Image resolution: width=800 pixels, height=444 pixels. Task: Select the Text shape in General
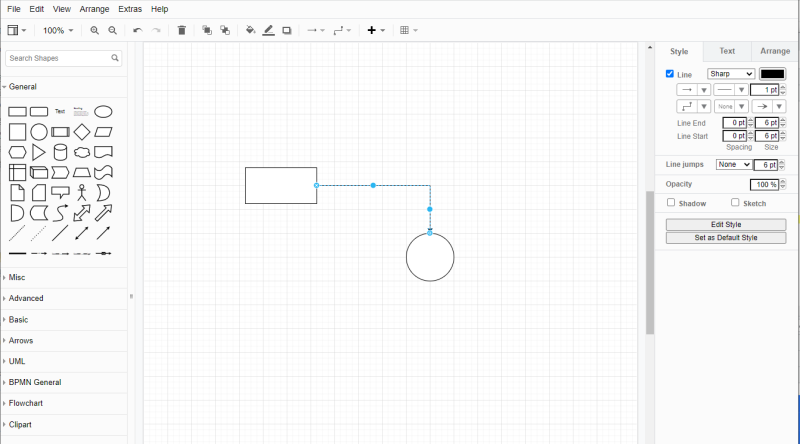pyautogui.click(x=60, y=111)
